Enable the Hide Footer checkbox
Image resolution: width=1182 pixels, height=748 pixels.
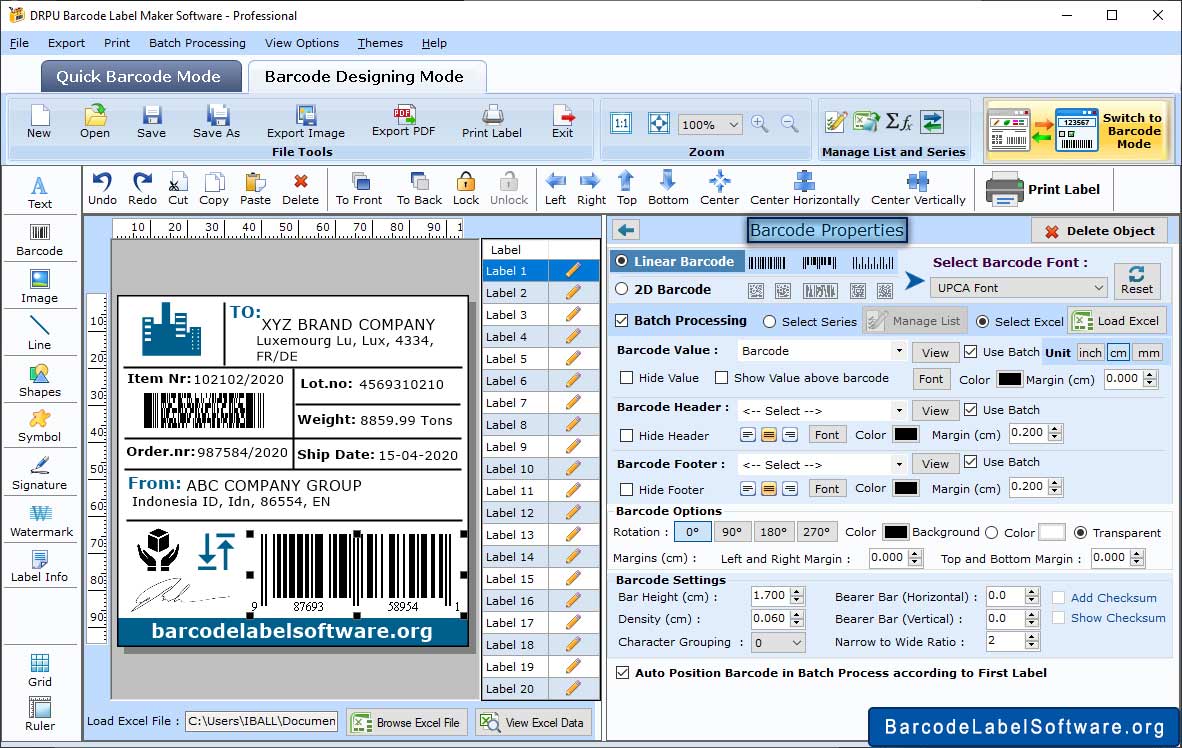point(626,490)
